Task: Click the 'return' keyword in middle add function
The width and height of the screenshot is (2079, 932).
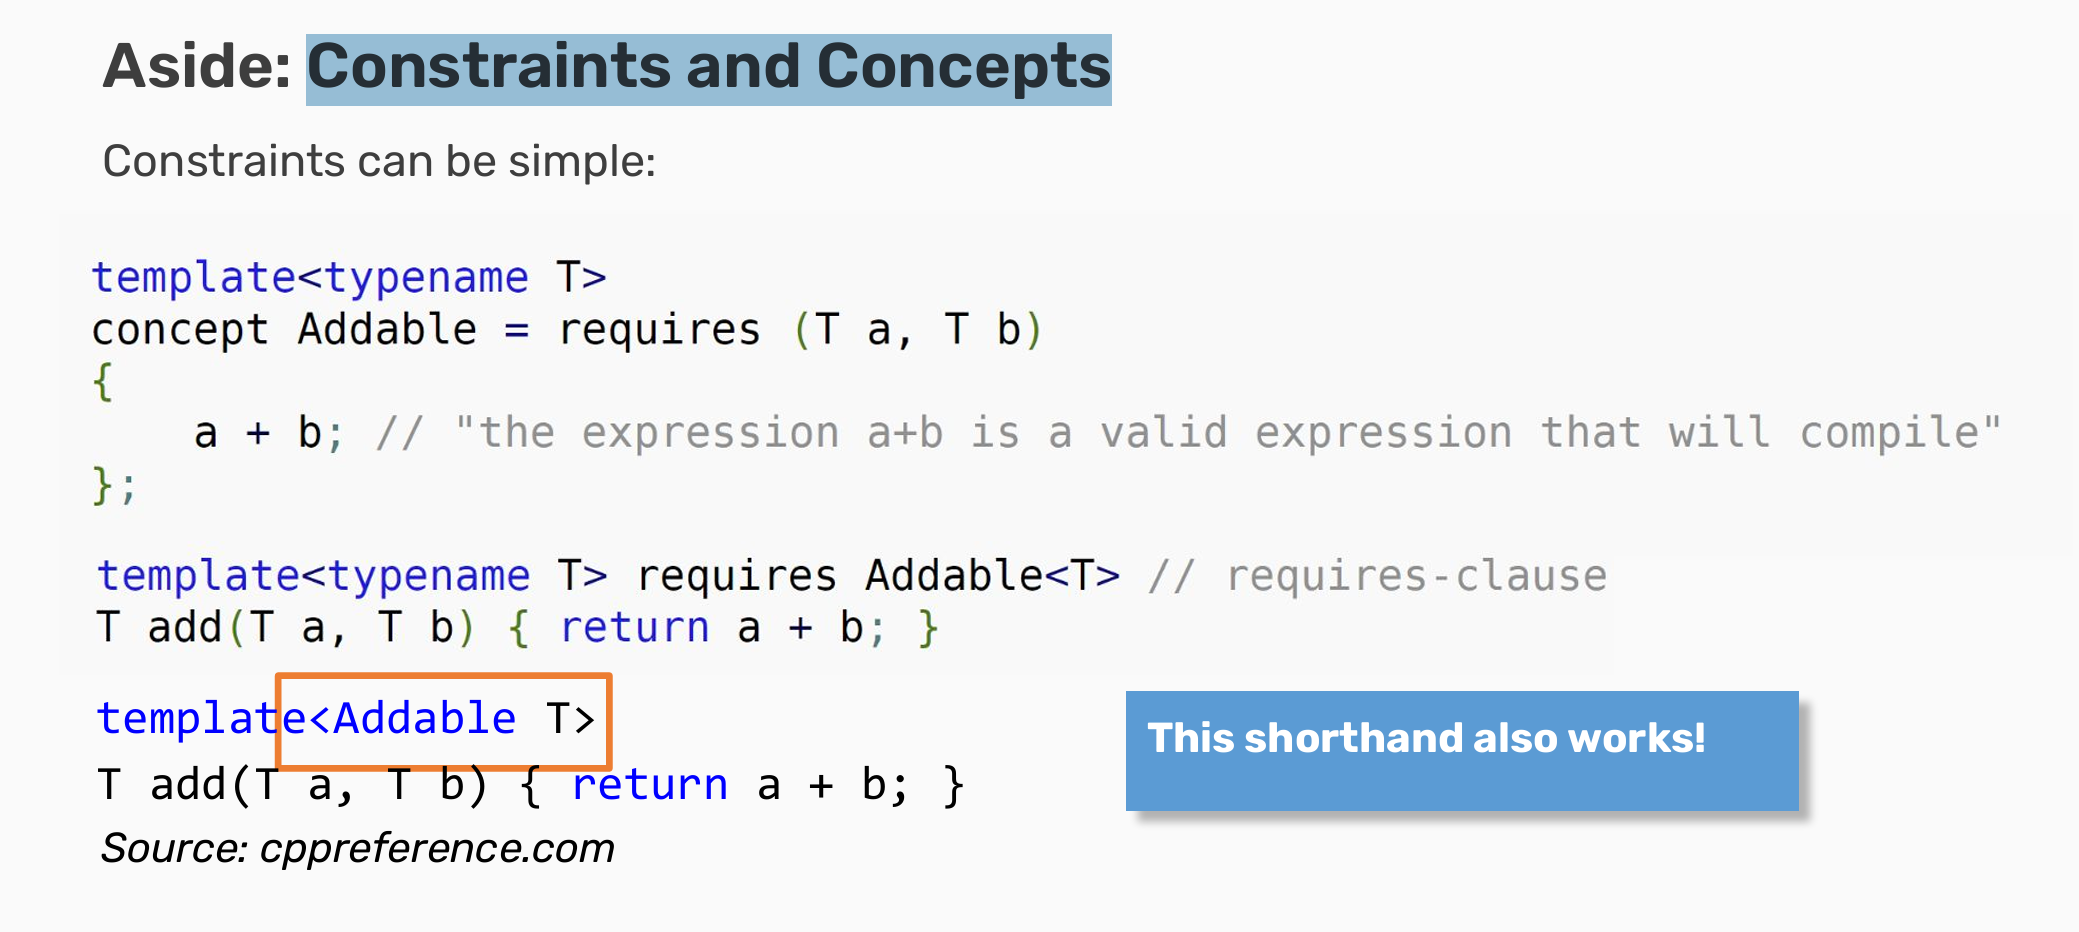Action: [x=634, y=628]
